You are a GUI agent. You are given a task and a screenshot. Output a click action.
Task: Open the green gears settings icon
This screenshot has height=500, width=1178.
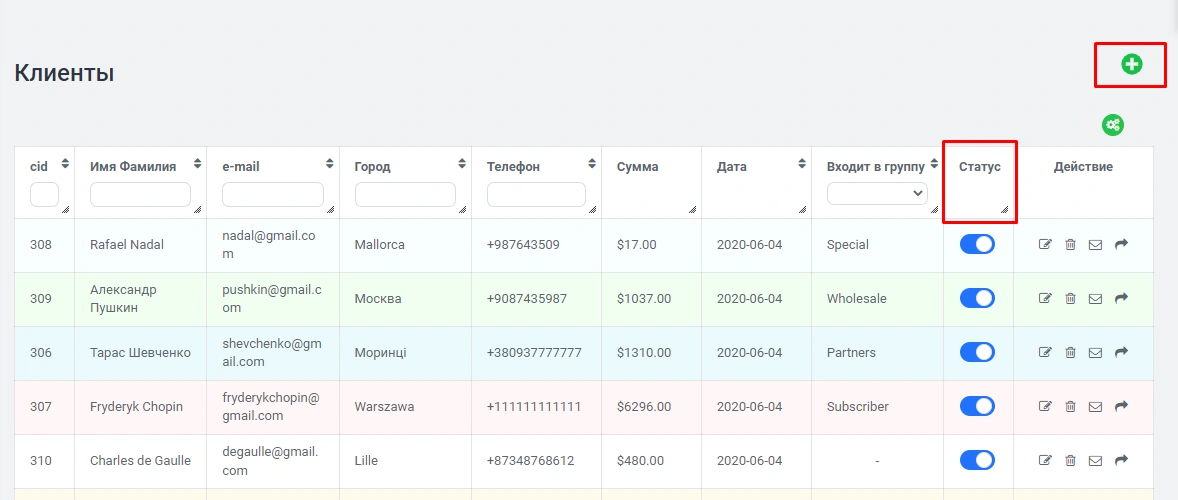click(x=1113, y=125)
